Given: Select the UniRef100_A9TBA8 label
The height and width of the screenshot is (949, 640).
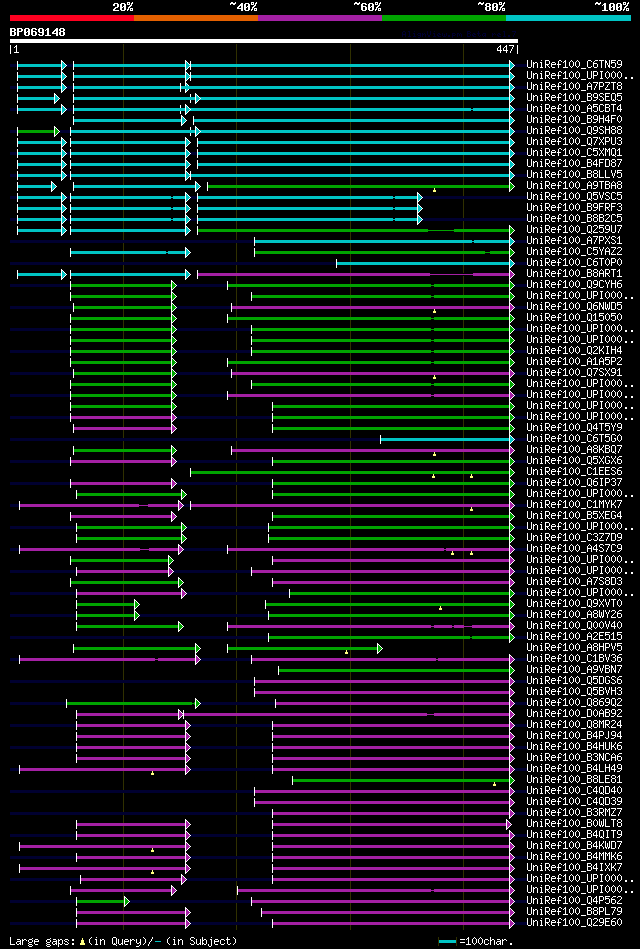Looking at the screenshot, I should [x=574, y=185].
